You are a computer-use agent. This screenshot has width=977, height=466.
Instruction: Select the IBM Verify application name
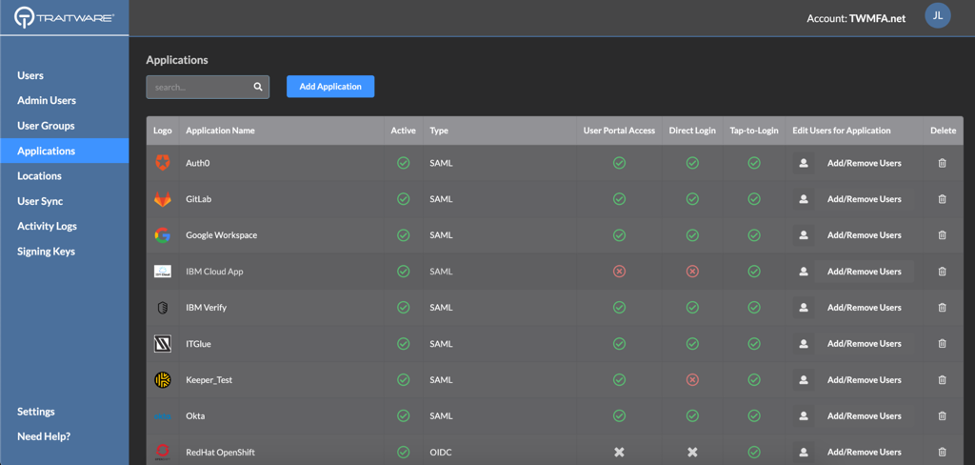(x=206, y=308)
